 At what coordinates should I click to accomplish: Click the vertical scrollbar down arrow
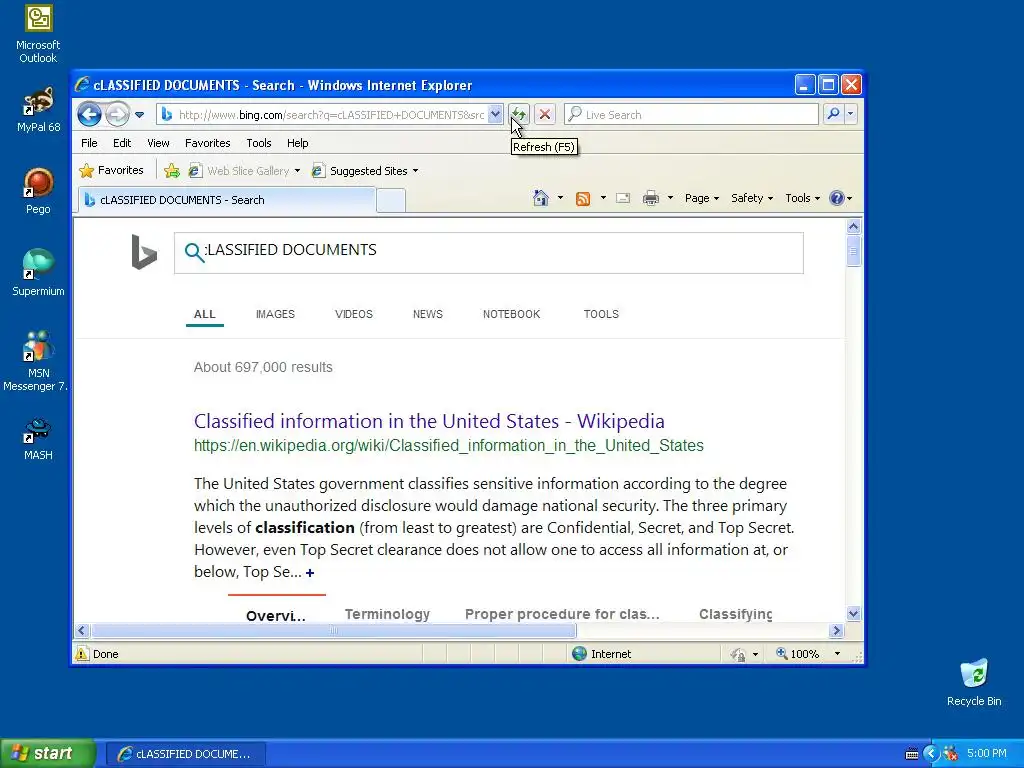tap(854, 613)
